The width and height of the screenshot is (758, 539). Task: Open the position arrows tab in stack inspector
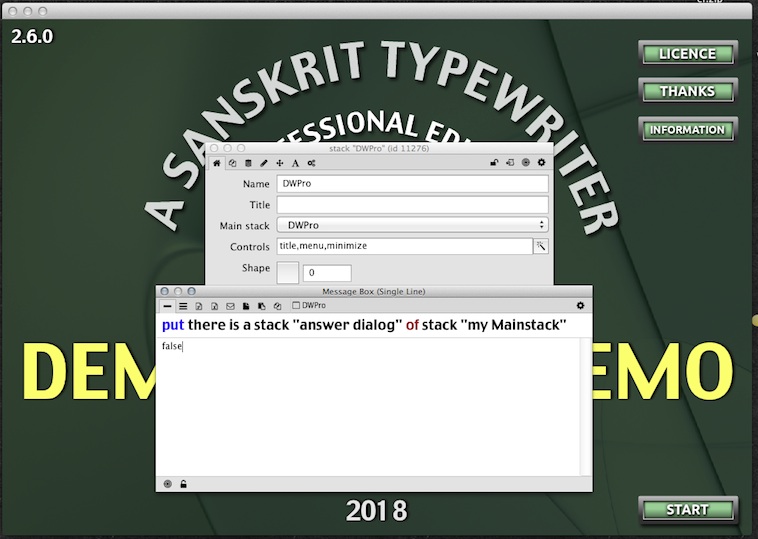(x=279, y=163)
